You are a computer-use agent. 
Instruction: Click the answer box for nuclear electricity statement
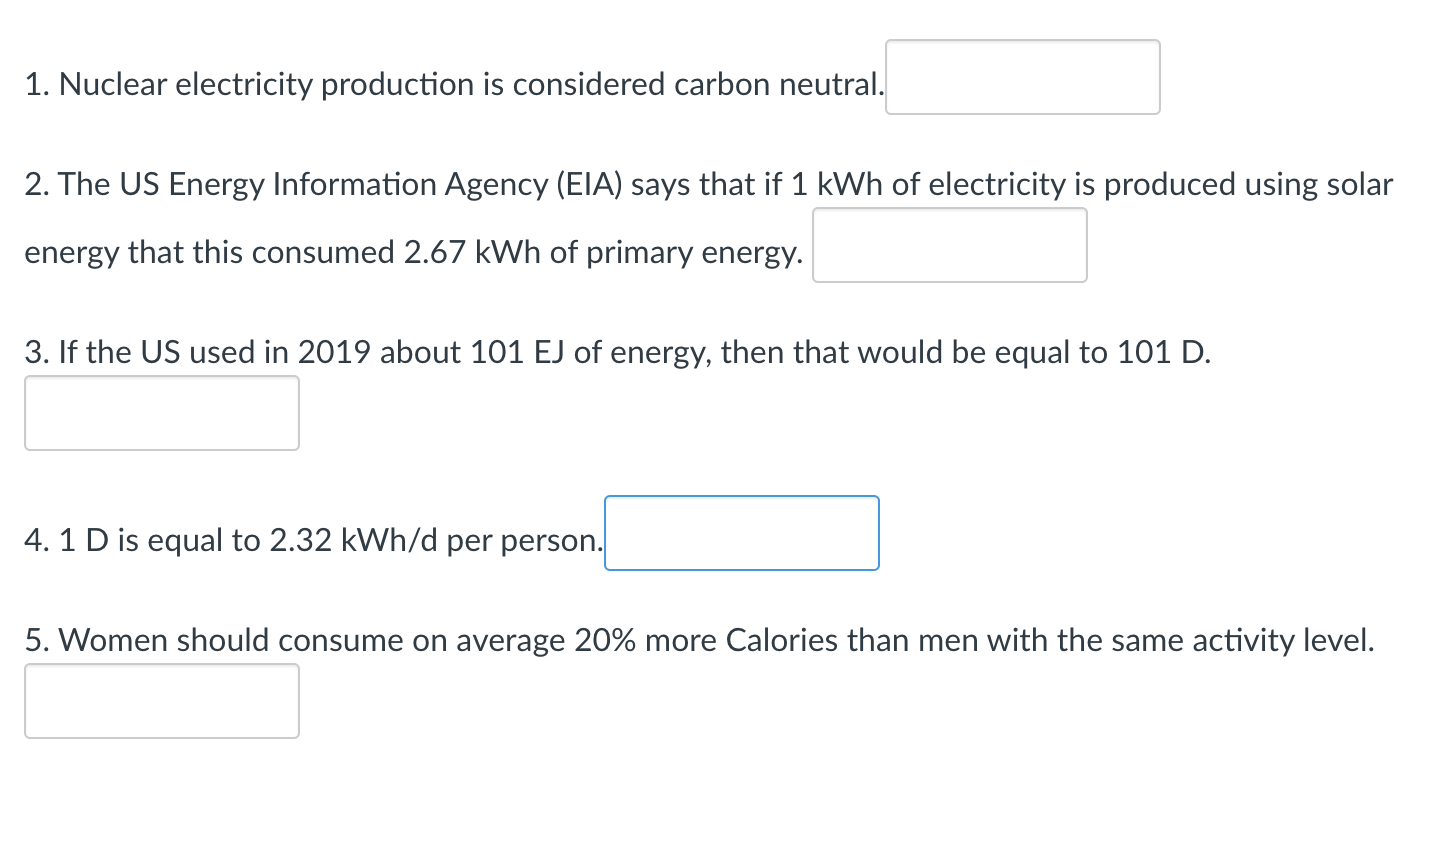point(1022,77)
